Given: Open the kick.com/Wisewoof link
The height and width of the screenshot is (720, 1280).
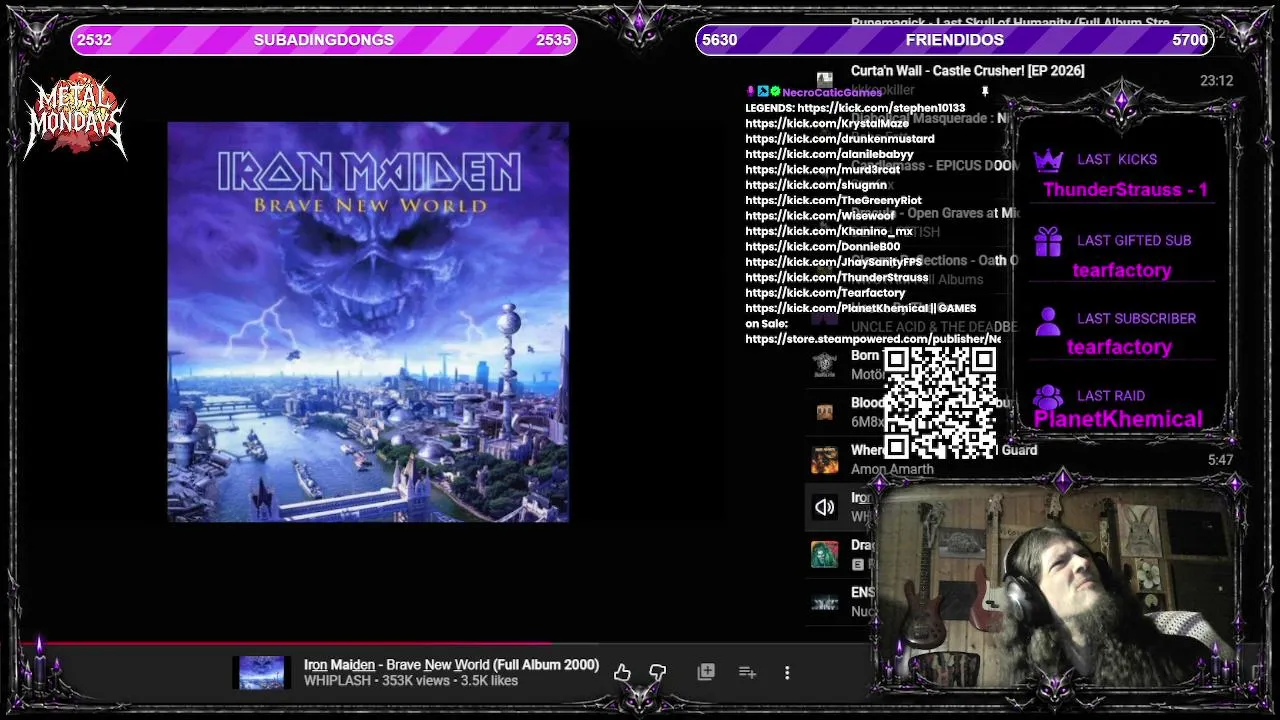Looking at the screenshot, I should point(820,216).
